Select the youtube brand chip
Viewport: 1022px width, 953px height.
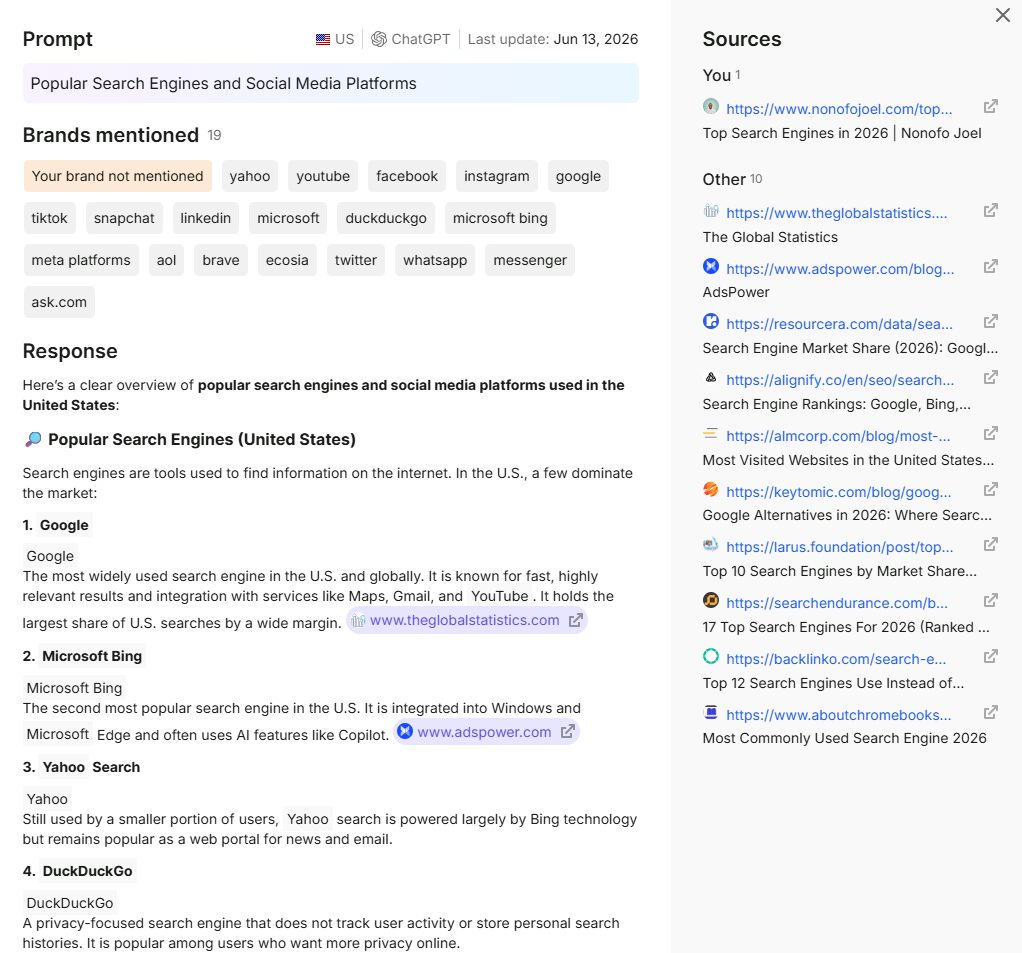[323, 176]
